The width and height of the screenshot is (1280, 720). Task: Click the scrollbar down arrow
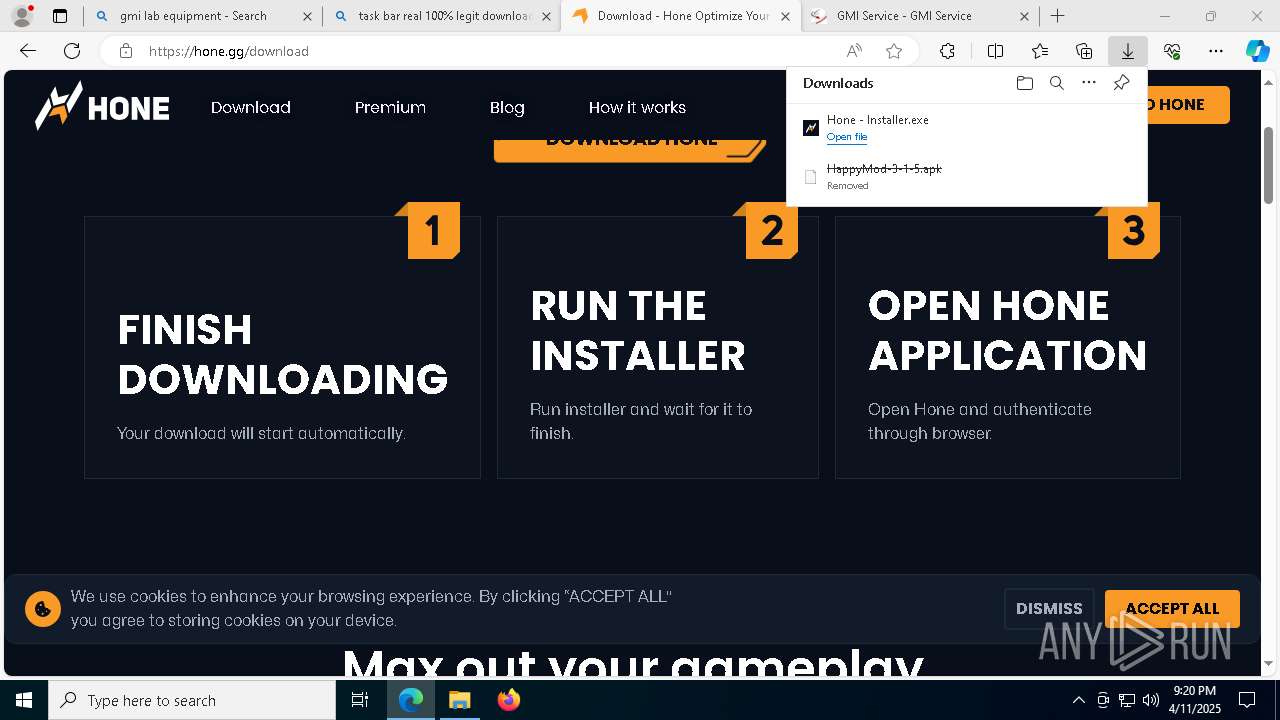[x=1268, y=663]
